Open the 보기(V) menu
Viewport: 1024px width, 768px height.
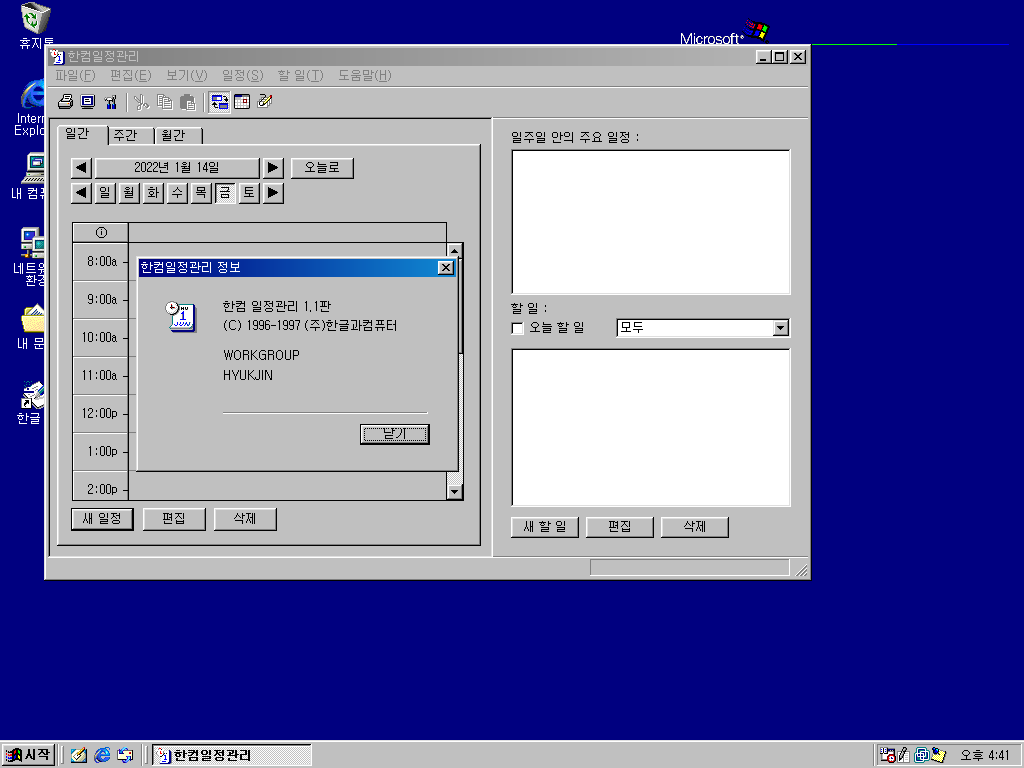[186, 76]
